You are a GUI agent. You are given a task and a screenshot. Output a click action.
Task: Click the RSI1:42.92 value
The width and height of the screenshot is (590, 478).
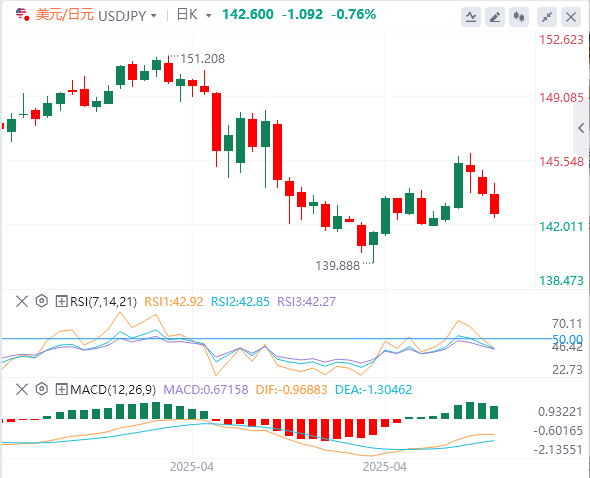point(174,302)
